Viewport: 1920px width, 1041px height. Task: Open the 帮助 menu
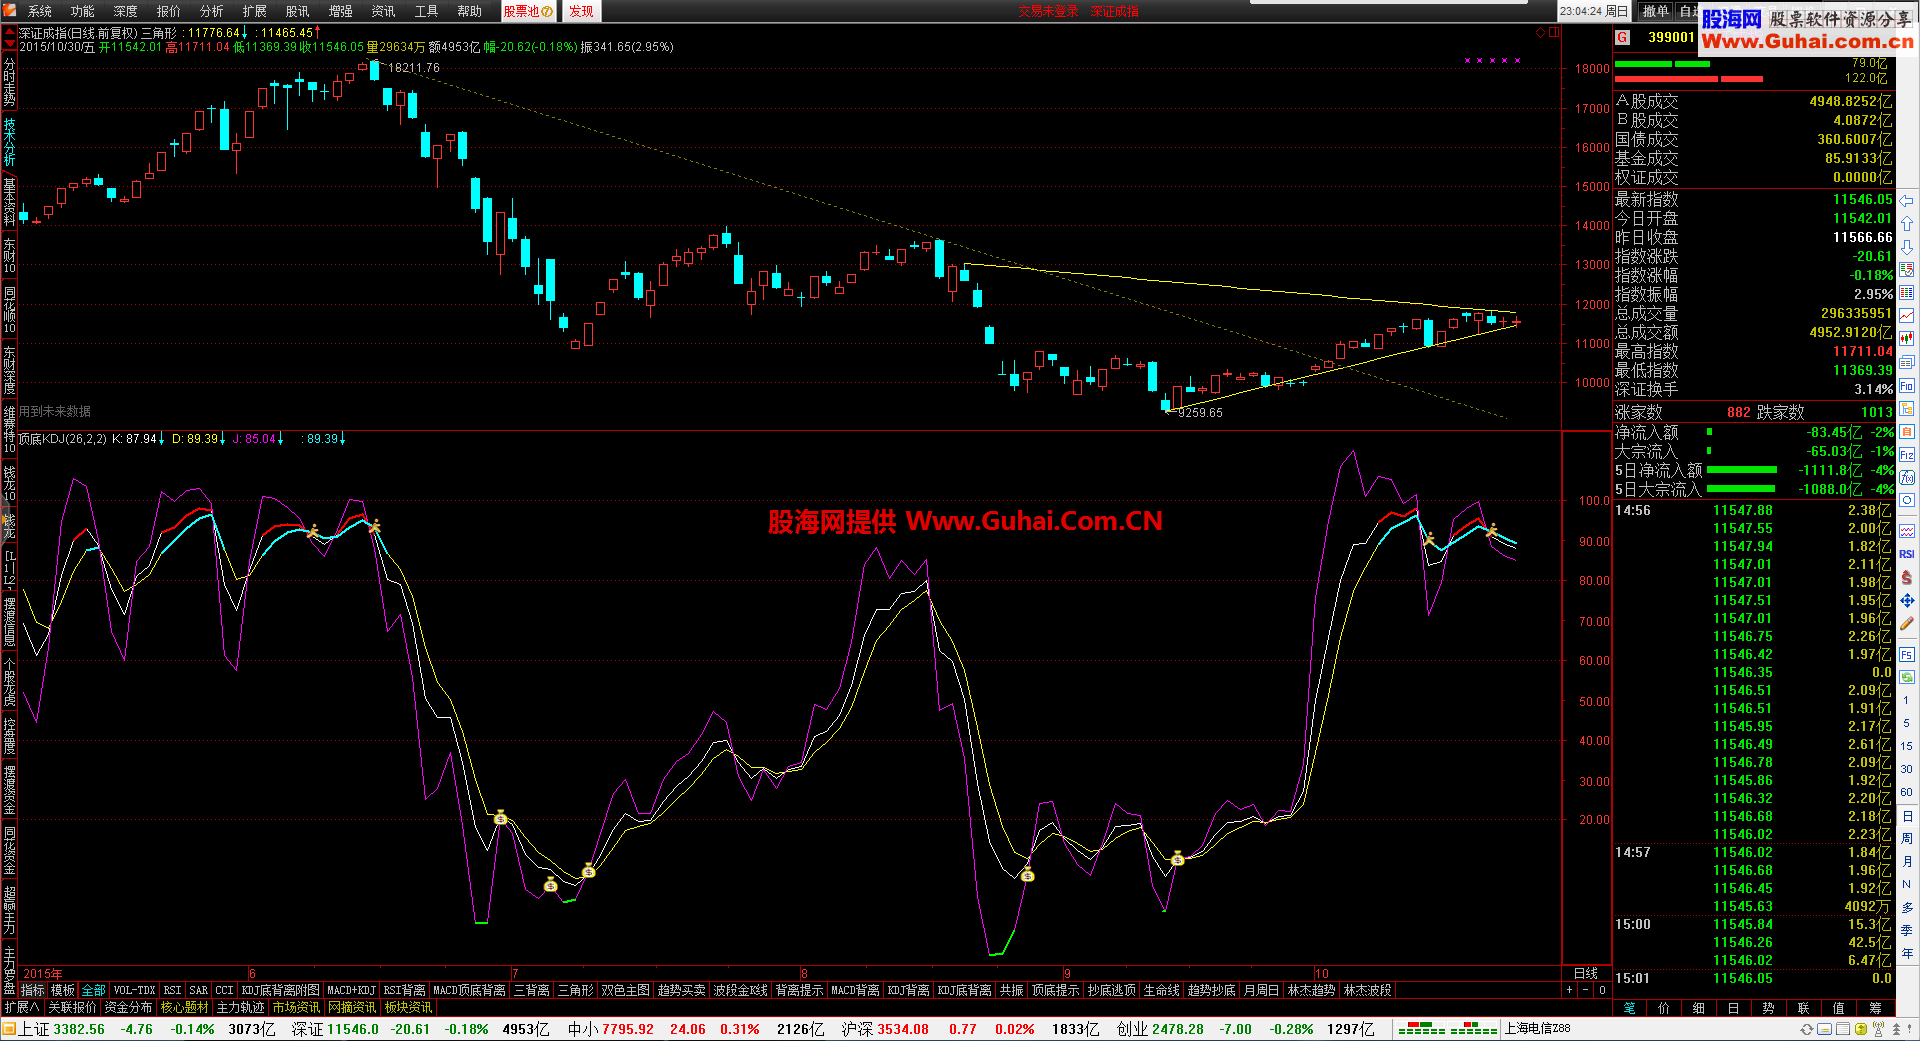(x=470, y=11)
